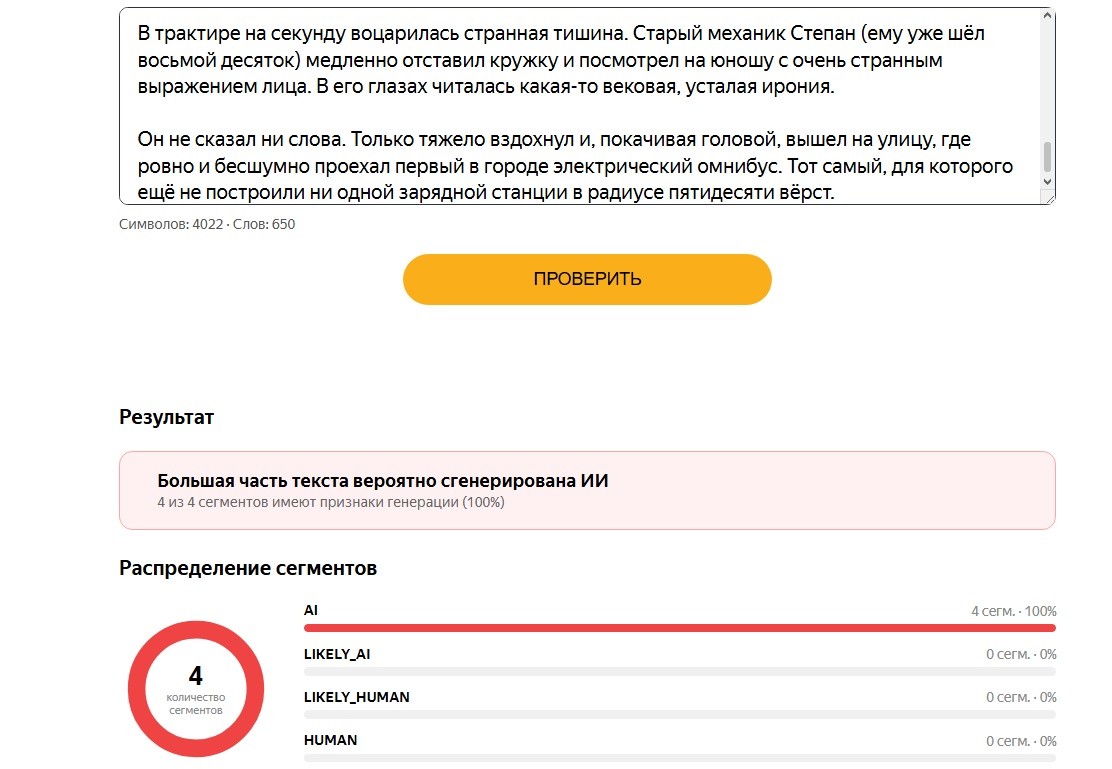
Task: Click the red donut chart showing 4 segments
Action: 196,688
